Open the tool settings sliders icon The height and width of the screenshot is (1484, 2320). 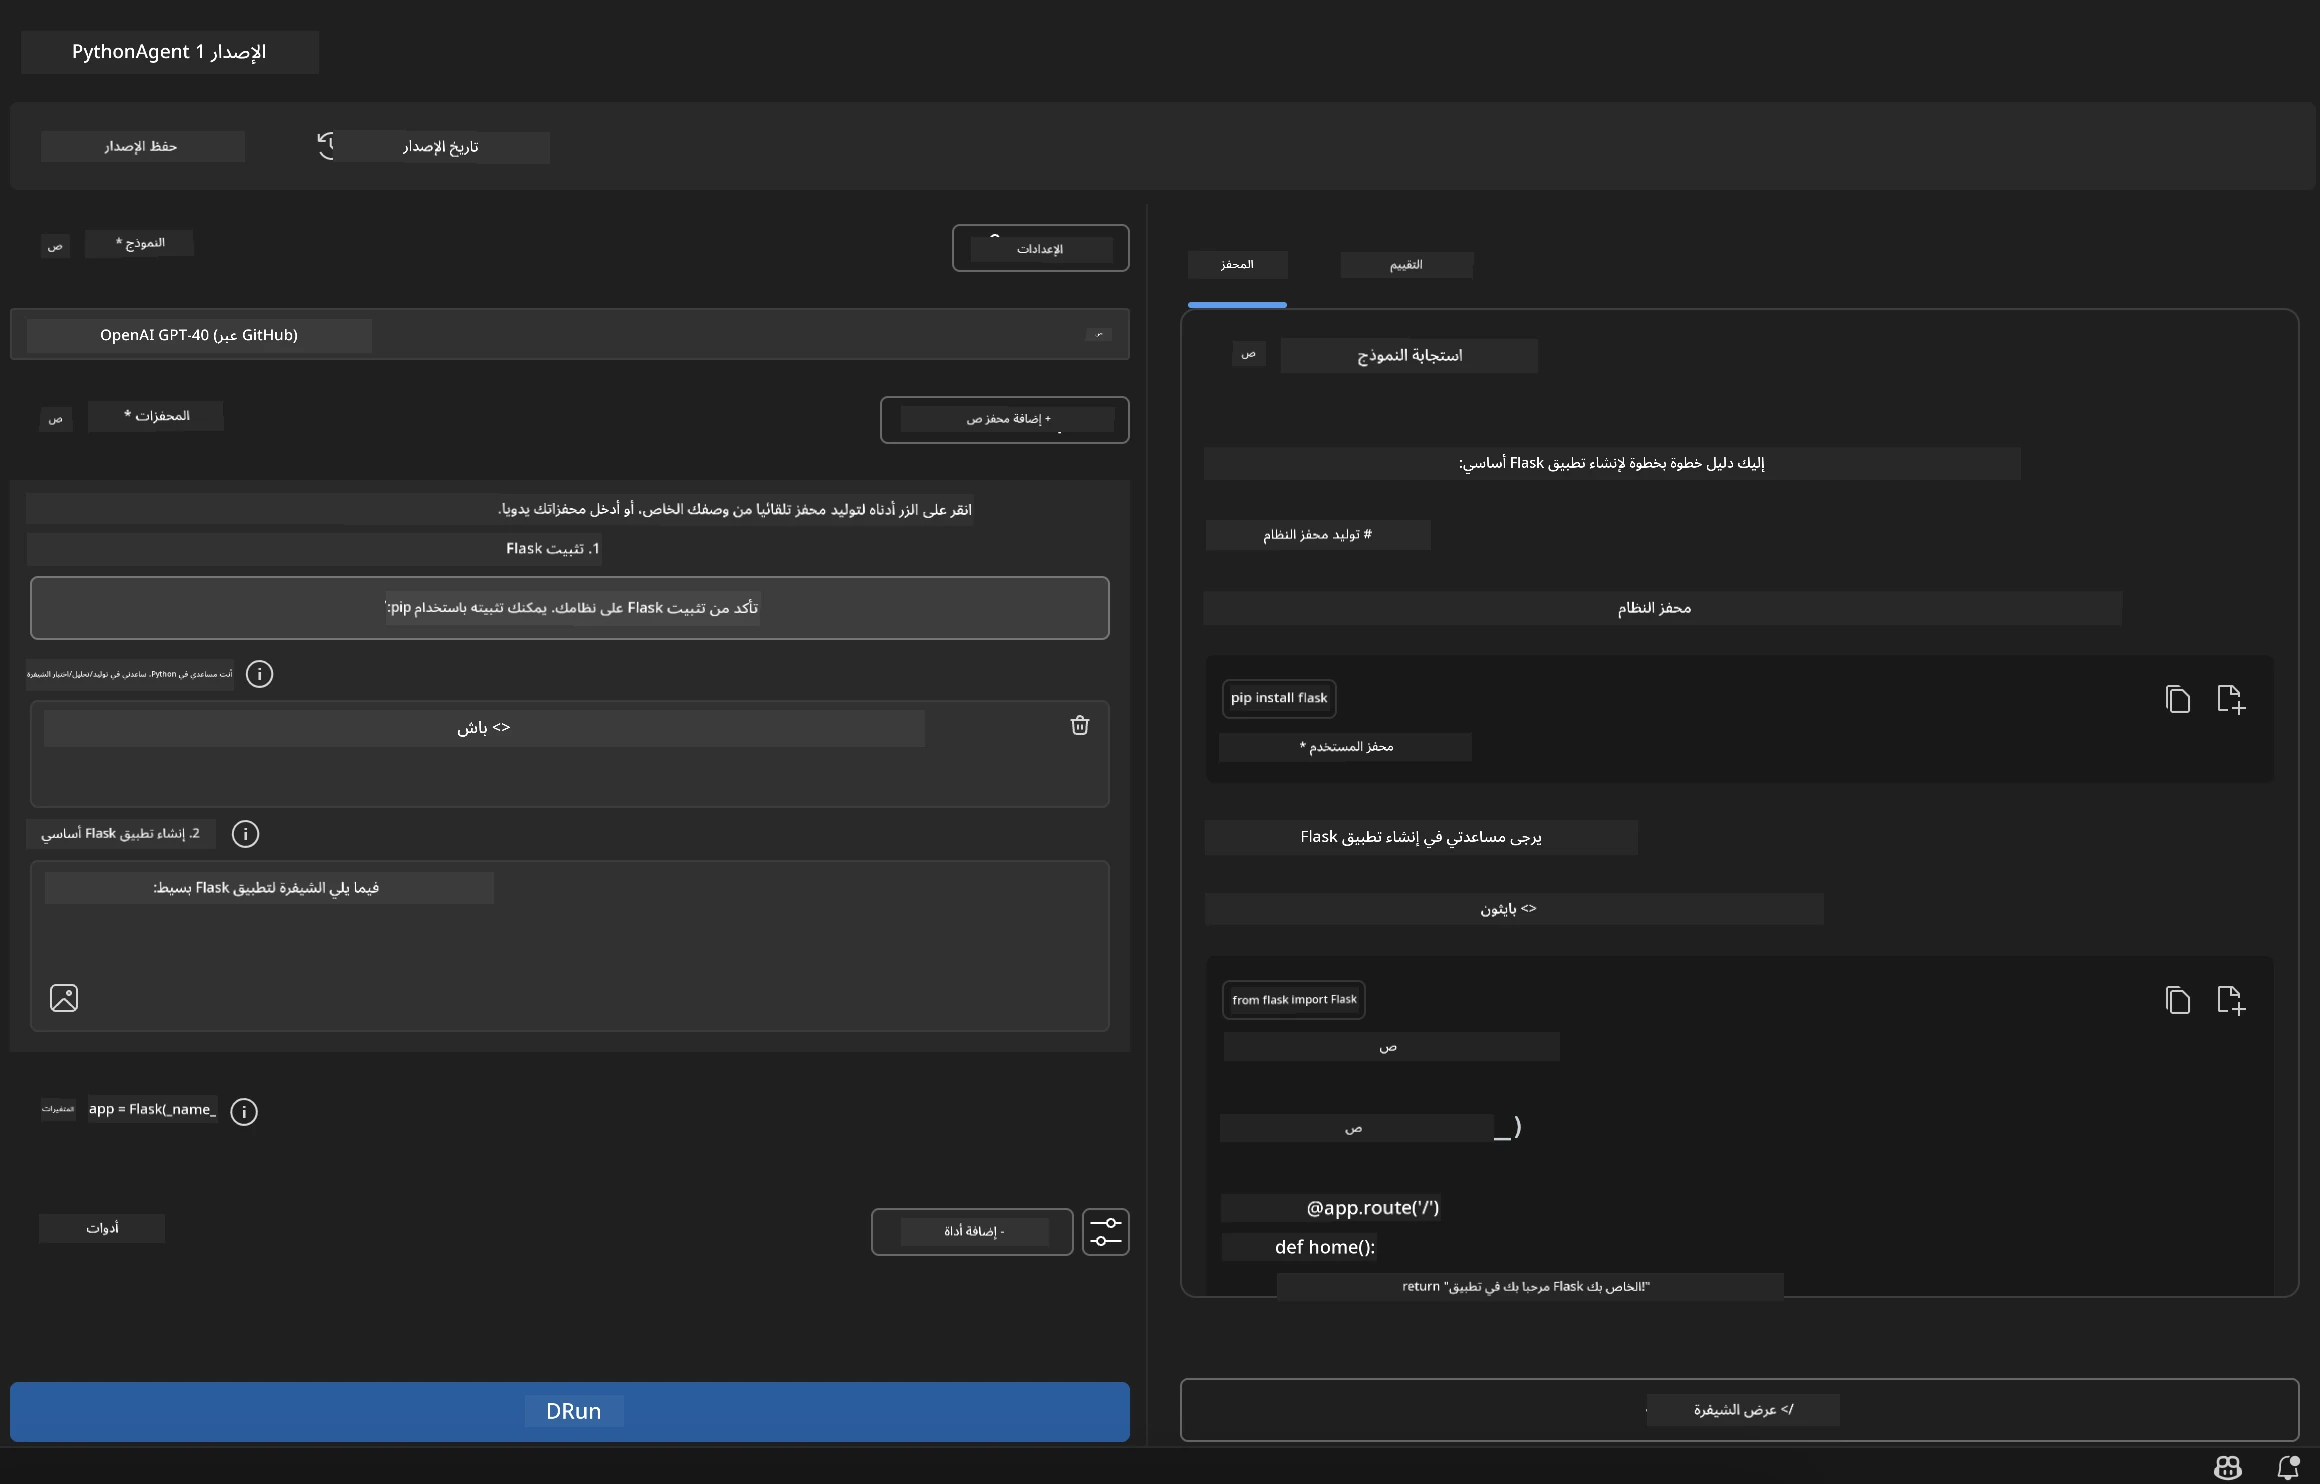point(1106,1232)
